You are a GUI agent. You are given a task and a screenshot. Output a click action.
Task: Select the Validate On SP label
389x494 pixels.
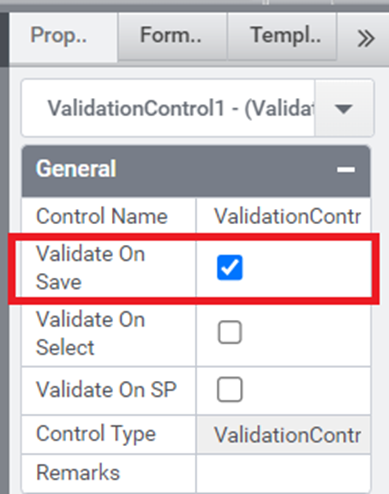(x=106, y=389)
